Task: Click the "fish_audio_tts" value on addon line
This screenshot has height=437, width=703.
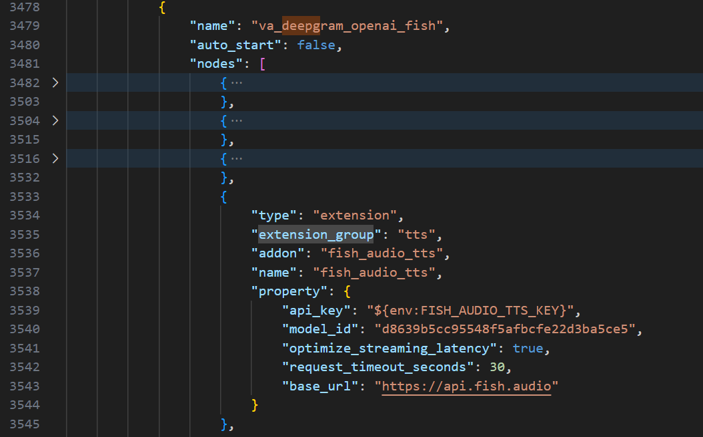Action: pos(382,253)
